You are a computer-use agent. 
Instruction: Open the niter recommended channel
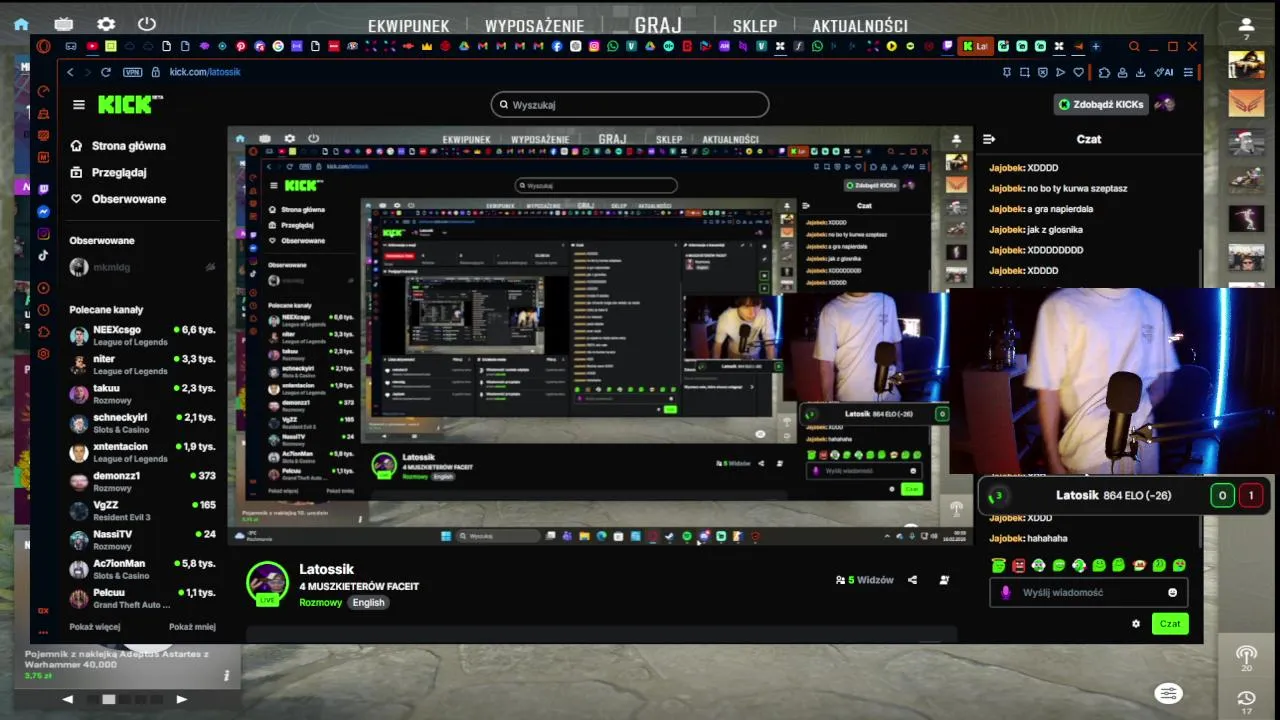click(x=142, y=364)
